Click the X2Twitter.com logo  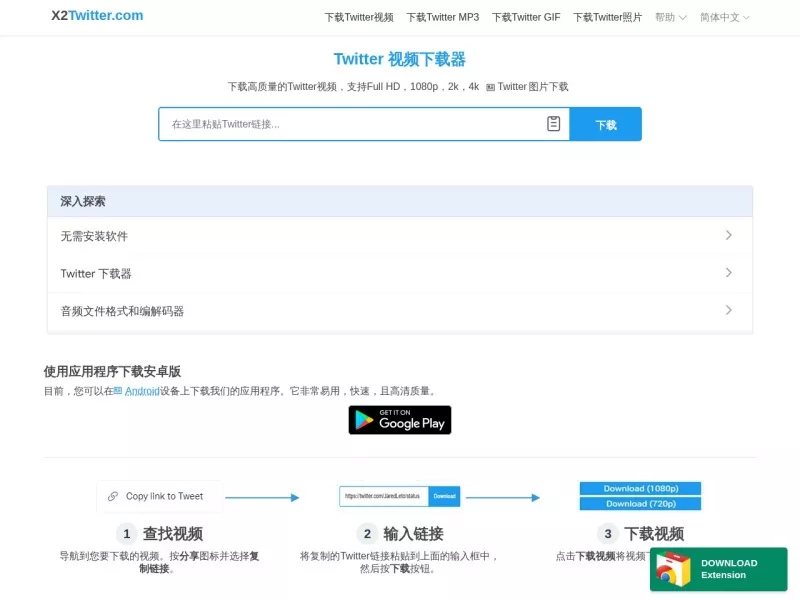pyautogui.click(x=97, y=15)
